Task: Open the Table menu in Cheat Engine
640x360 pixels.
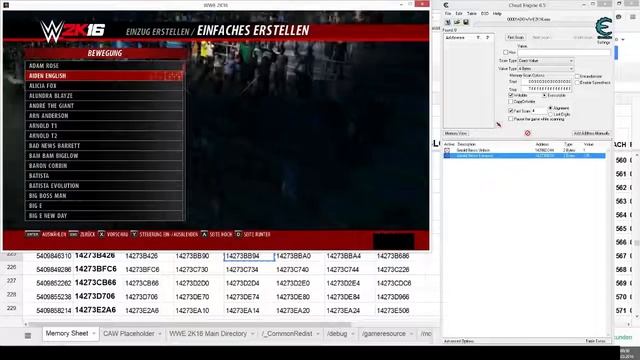Action: [x=471, y=13]
